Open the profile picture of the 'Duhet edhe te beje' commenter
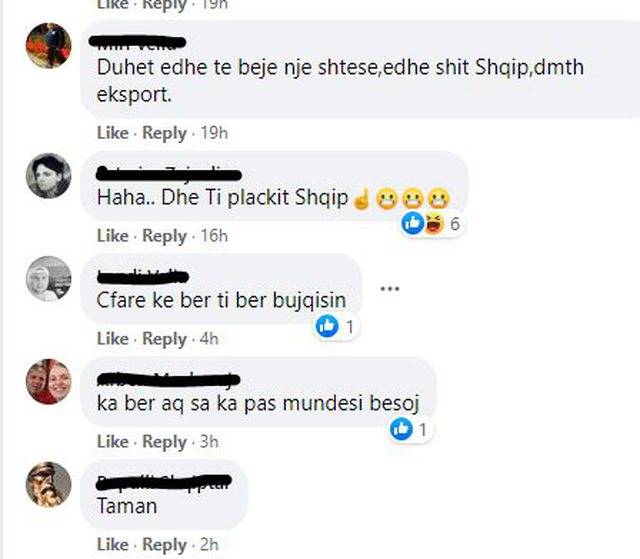 coord(49,45)
